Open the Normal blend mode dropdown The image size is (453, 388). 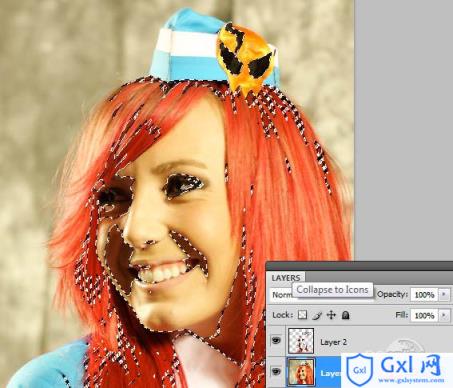[x=282, y=295]
